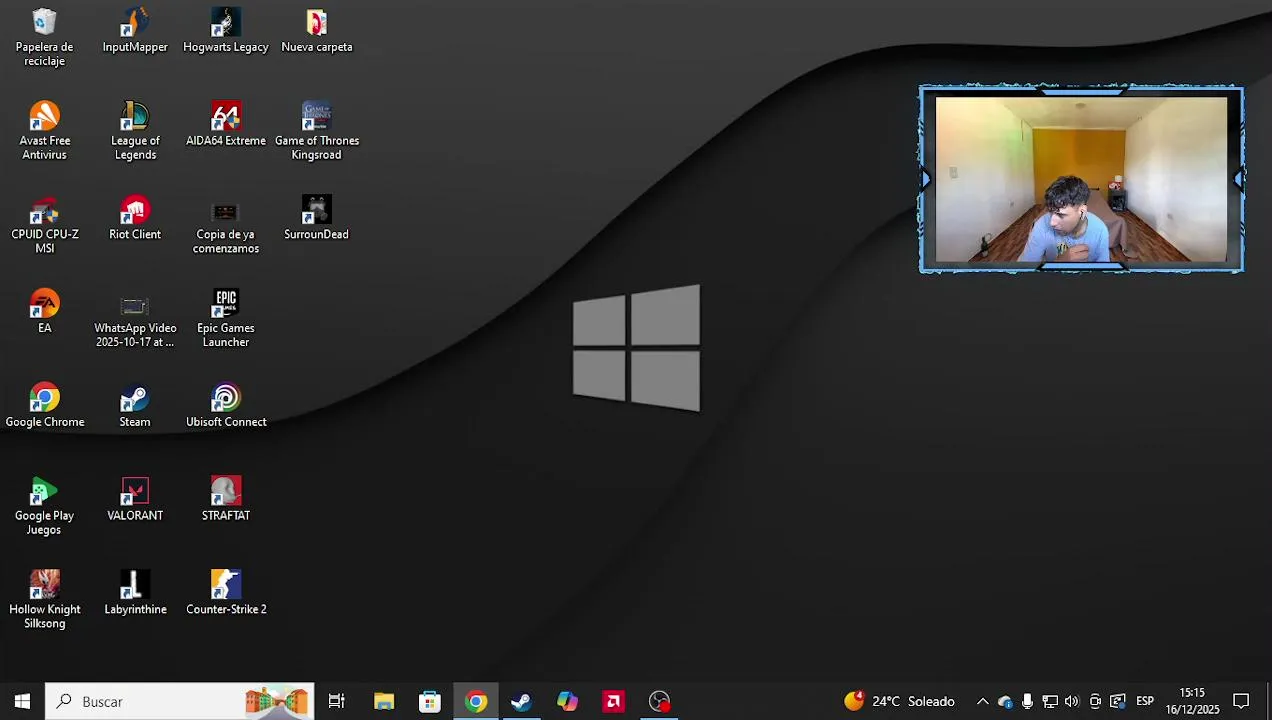Select the CPUID CPU-Z MSI shortcut
This screenshot has height=720, width=1272.
coord(44,225)
